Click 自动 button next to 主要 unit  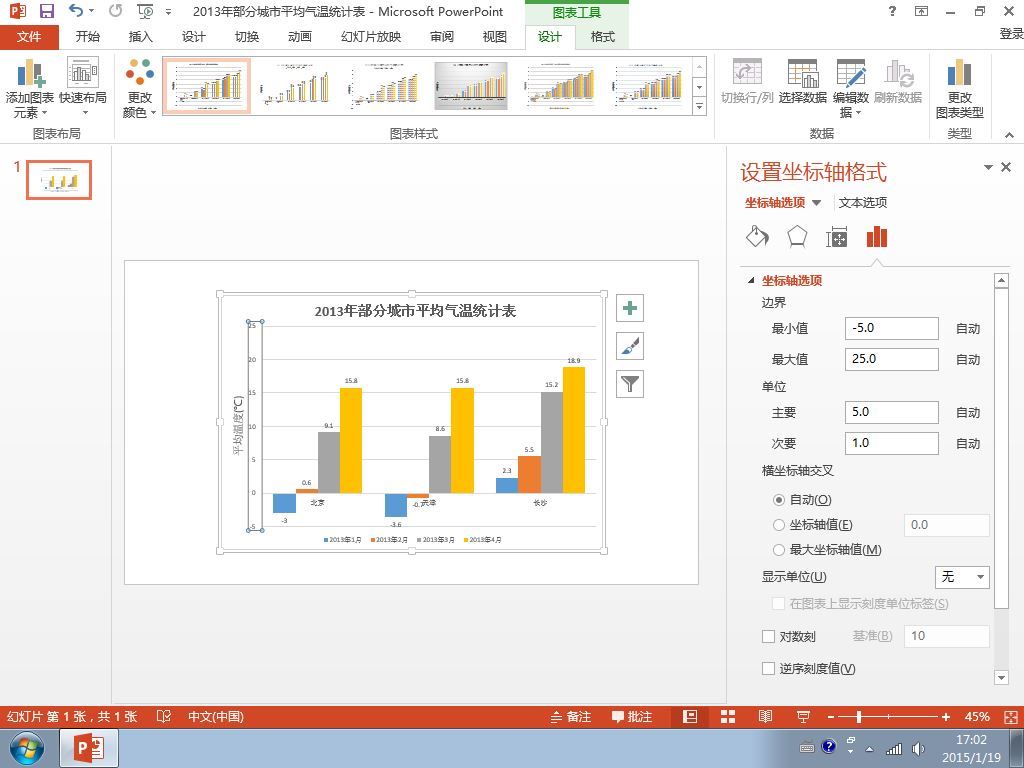tap(968, 413)
